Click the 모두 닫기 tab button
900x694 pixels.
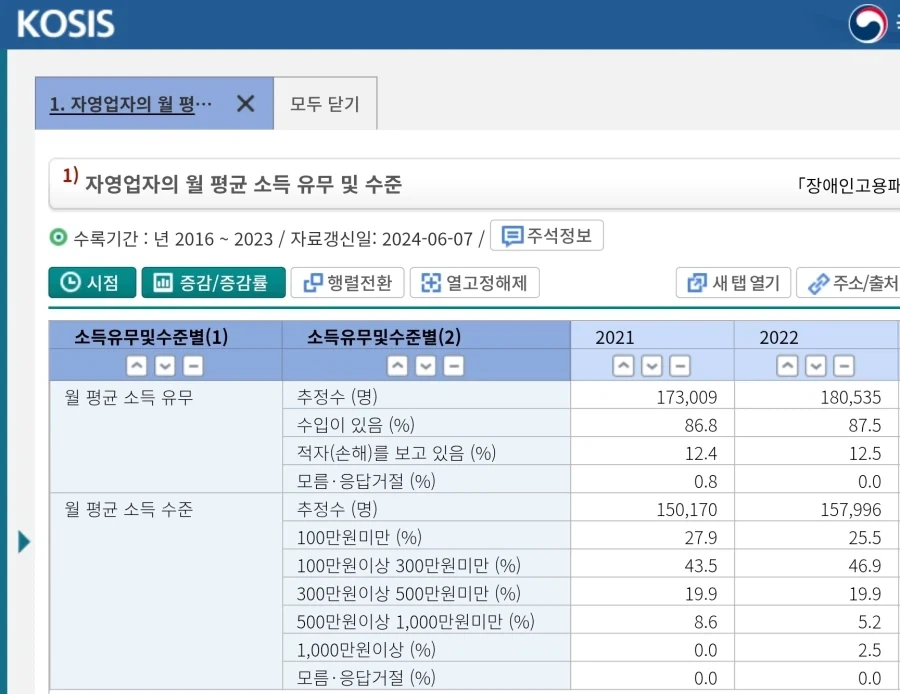325,104
